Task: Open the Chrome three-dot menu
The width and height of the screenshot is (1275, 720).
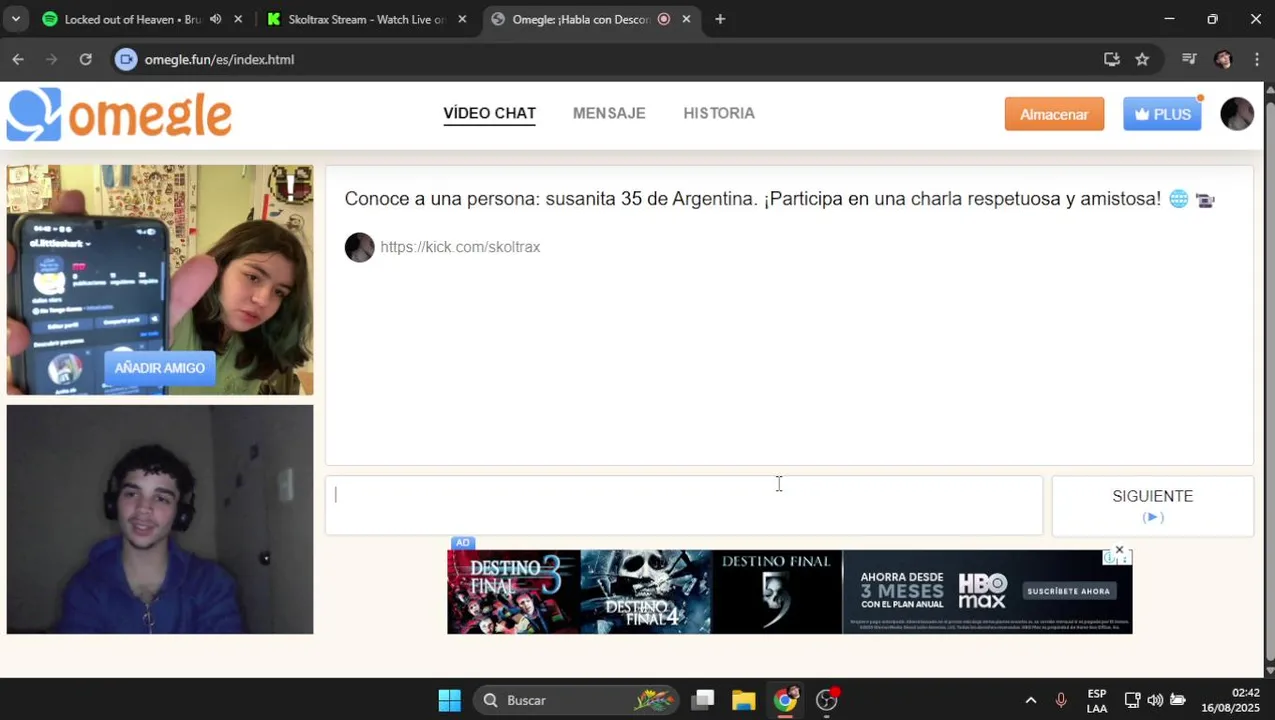Action: 1256,59
